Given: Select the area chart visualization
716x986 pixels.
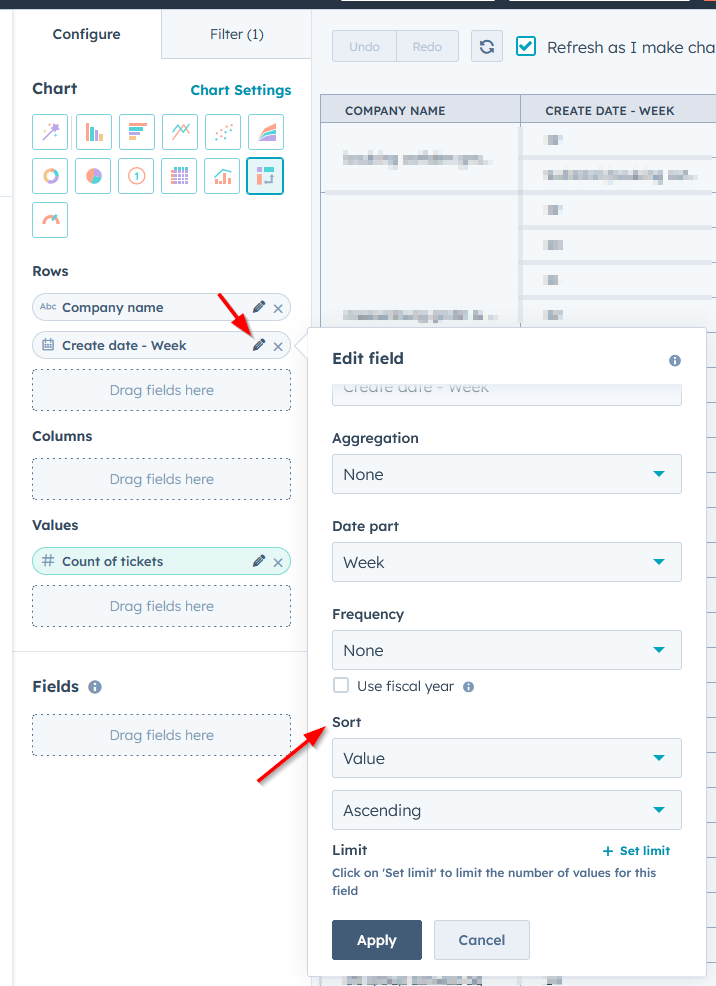Looking at the screenshot, I should (265, 131).
